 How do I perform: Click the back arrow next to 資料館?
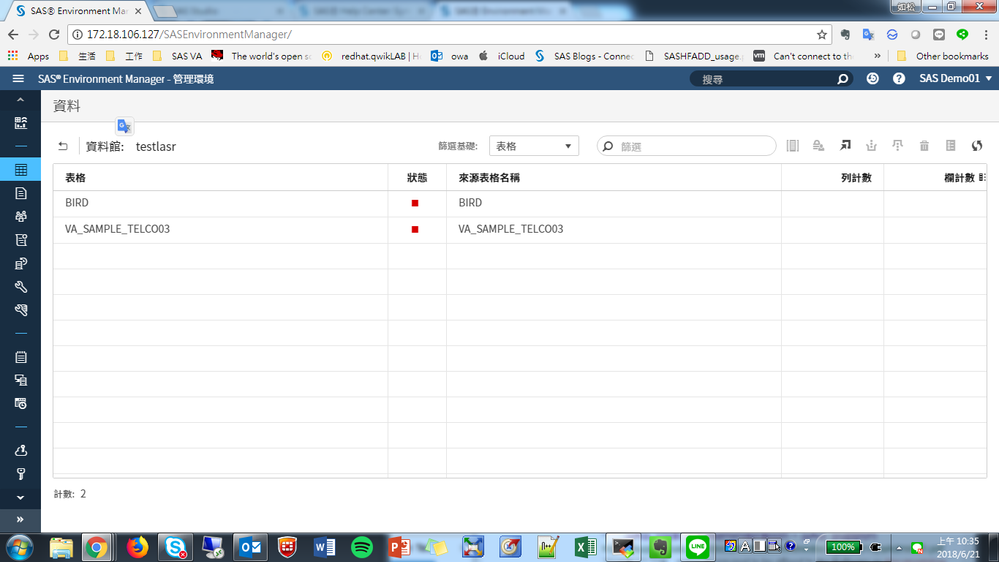62,146
